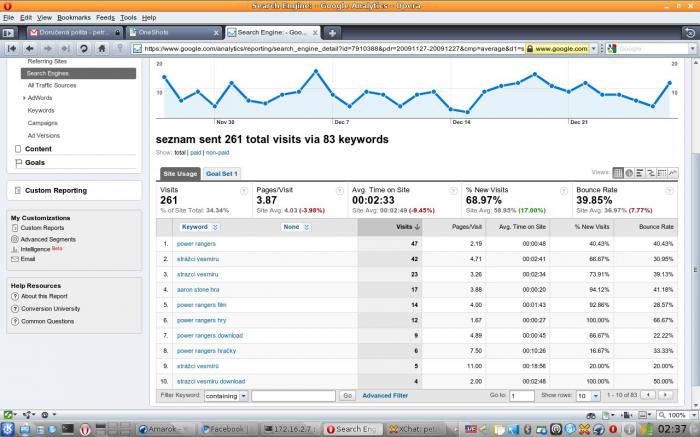This screenshot has width=700, height=437.
Task: Open the closed tabs trash icon
Action: tap(690, 33)
